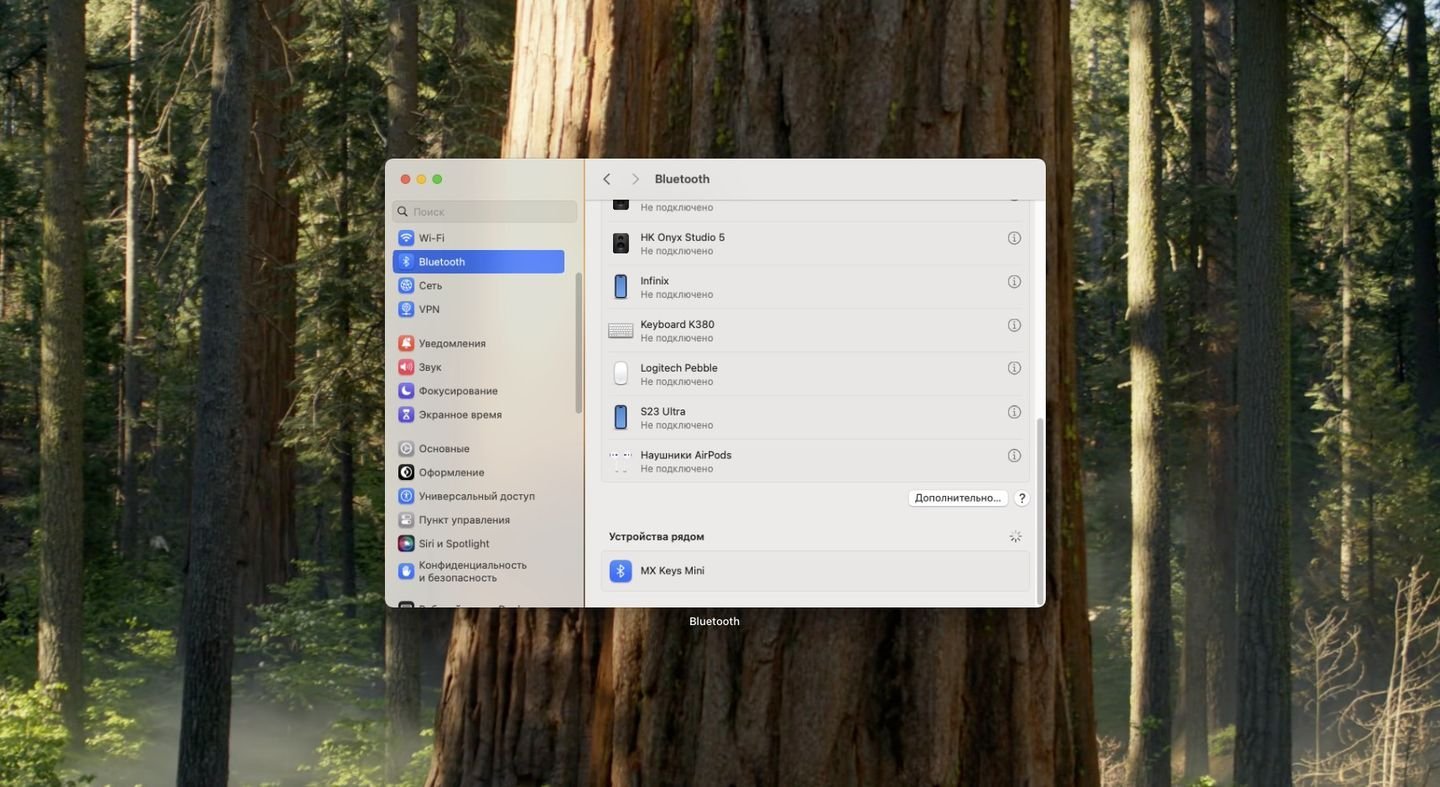Click inside the Поиск search field

point(485,212)
